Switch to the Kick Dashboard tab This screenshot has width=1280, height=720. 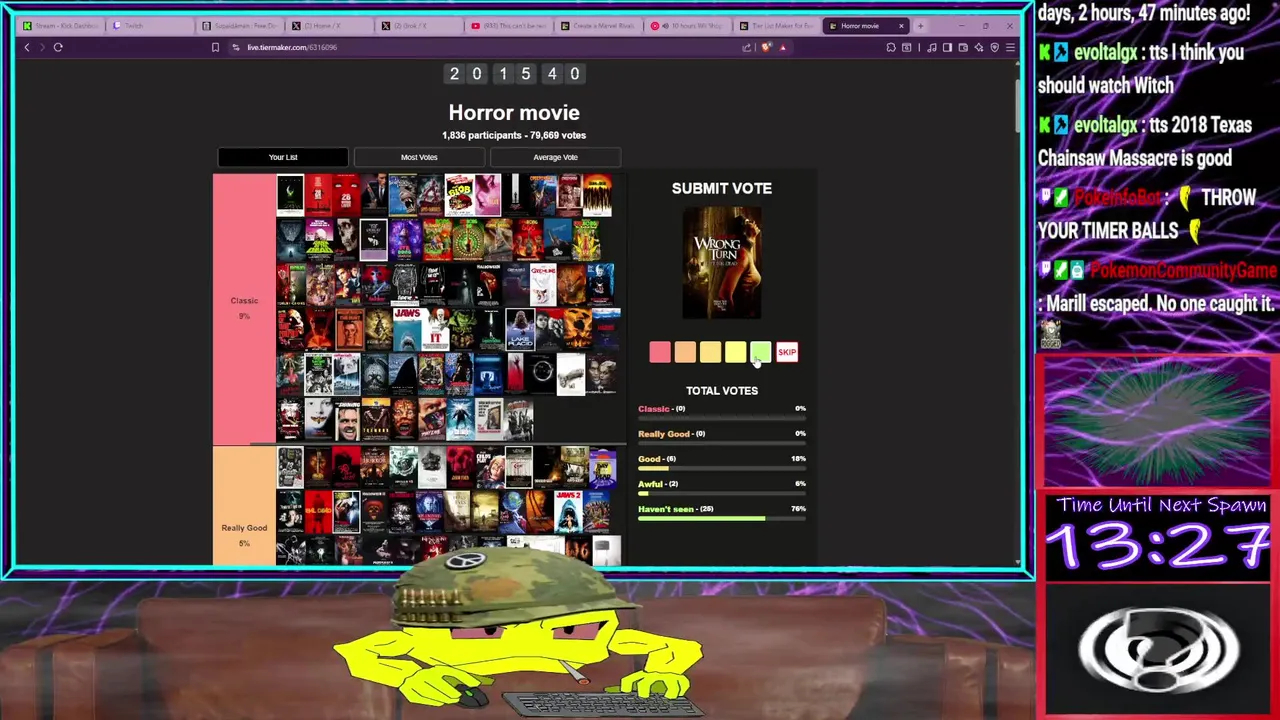tap(61, 26)
